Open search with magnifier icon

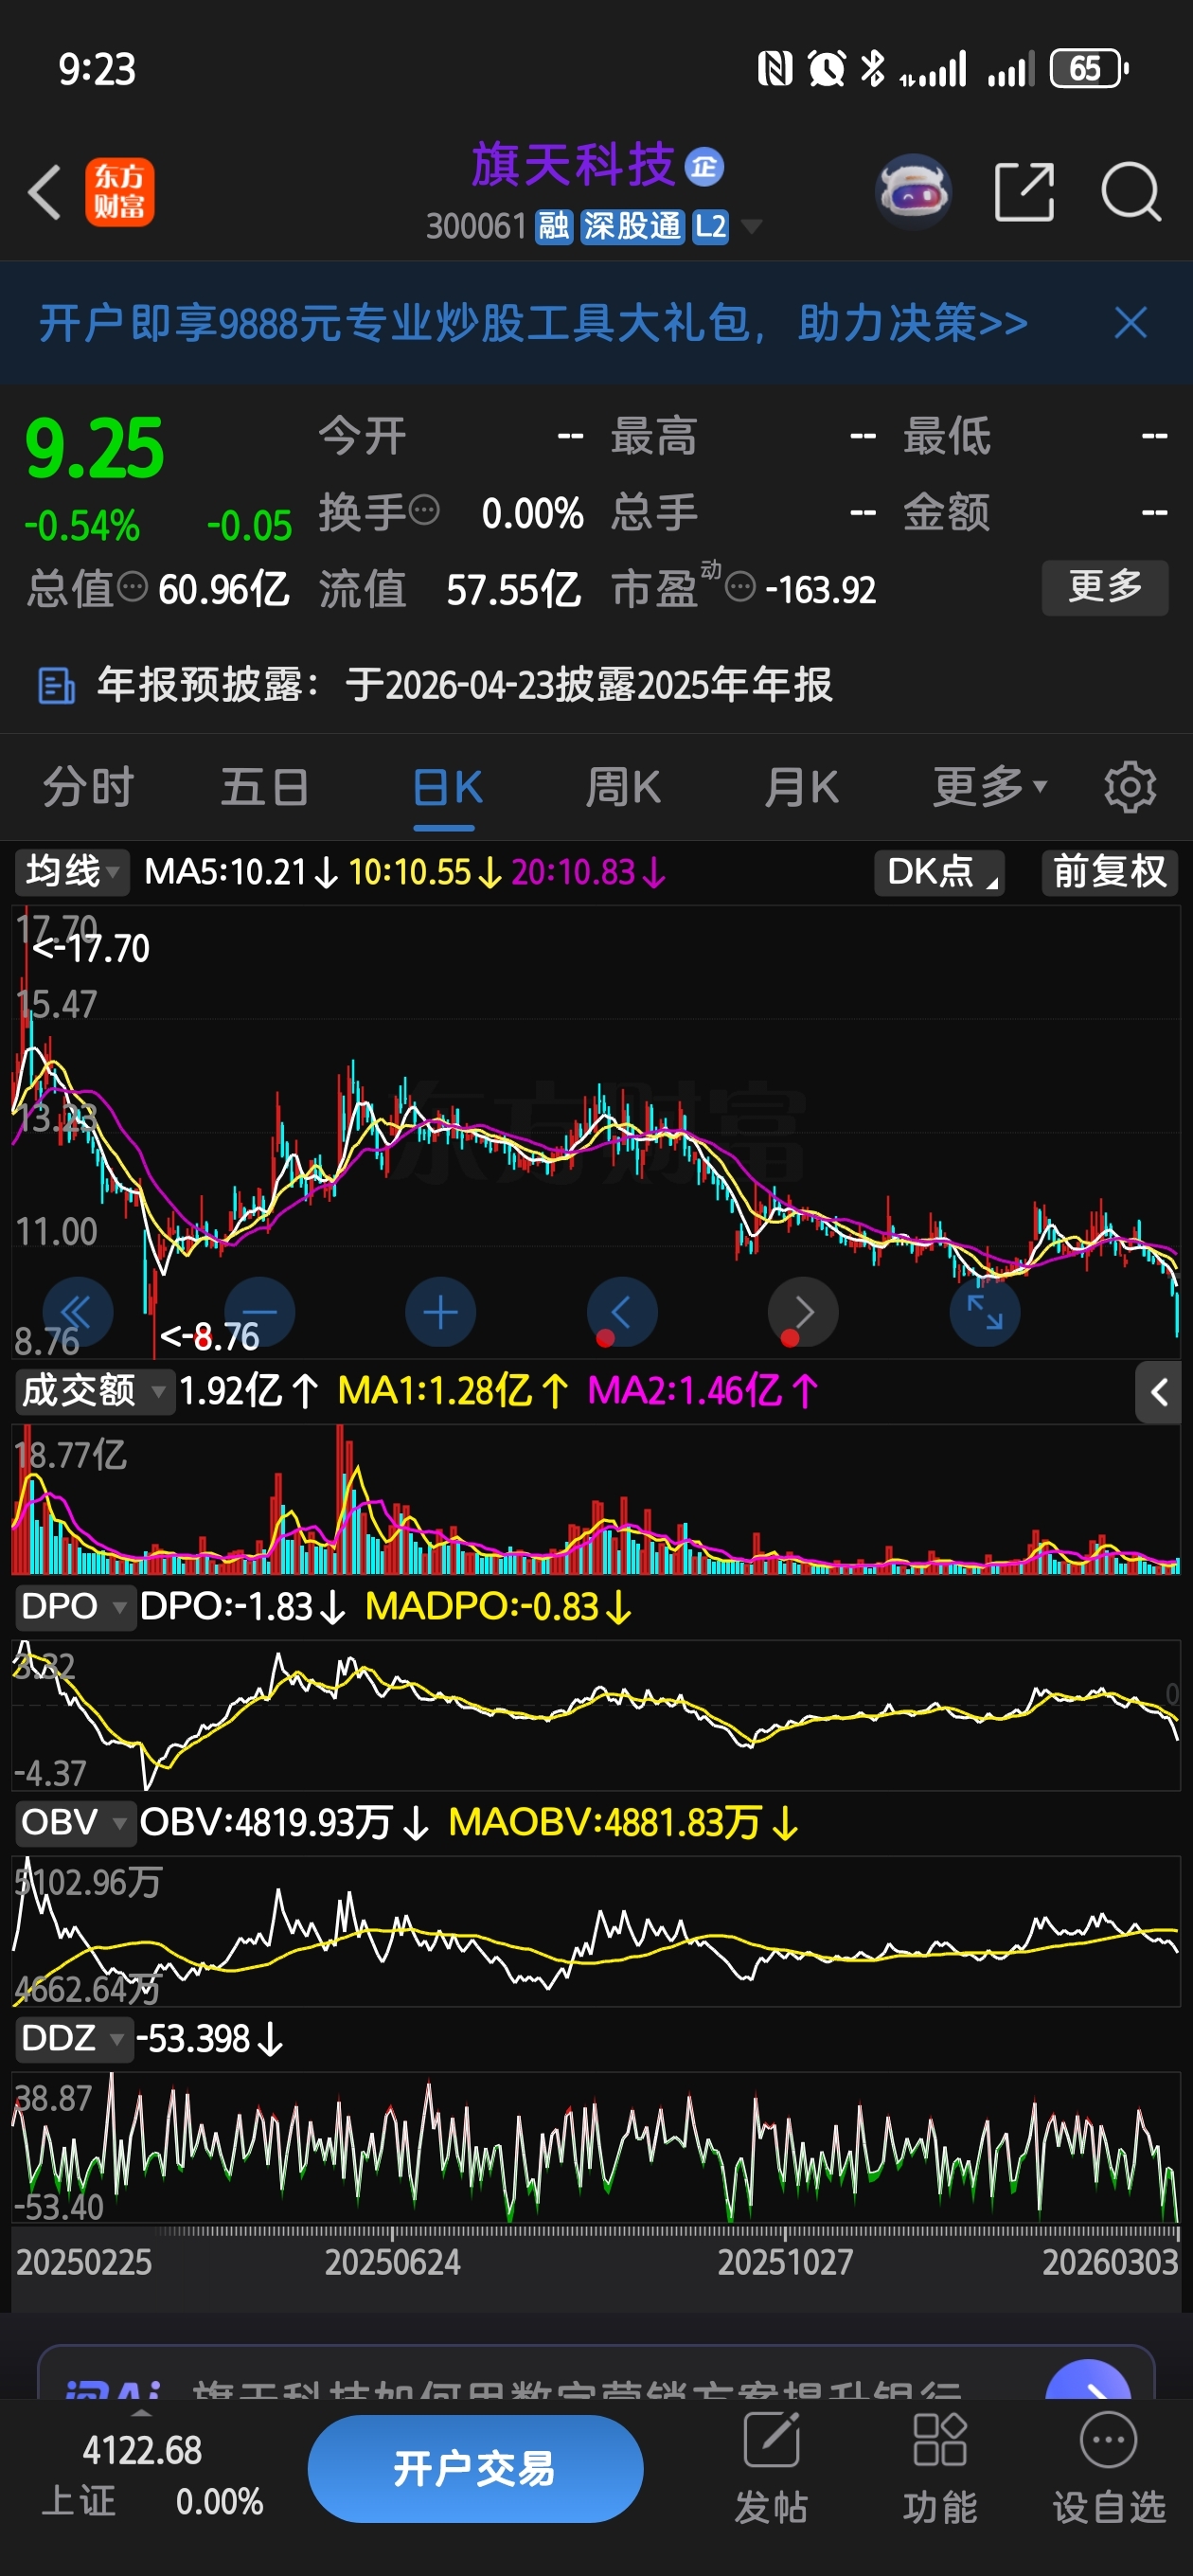1130,191
